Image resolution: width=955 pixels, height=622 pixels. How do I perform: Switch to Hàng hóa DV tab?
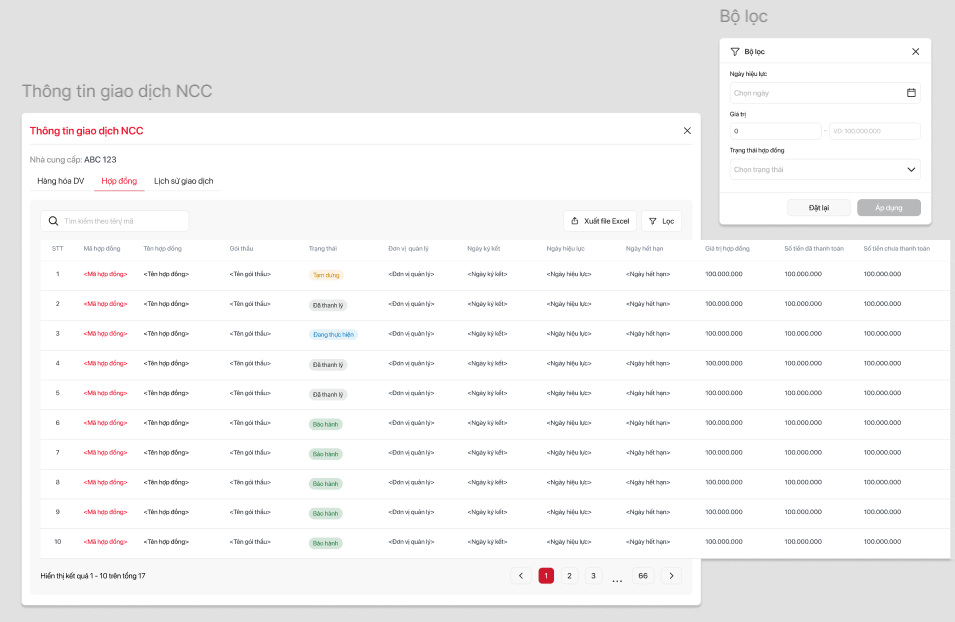61,181
